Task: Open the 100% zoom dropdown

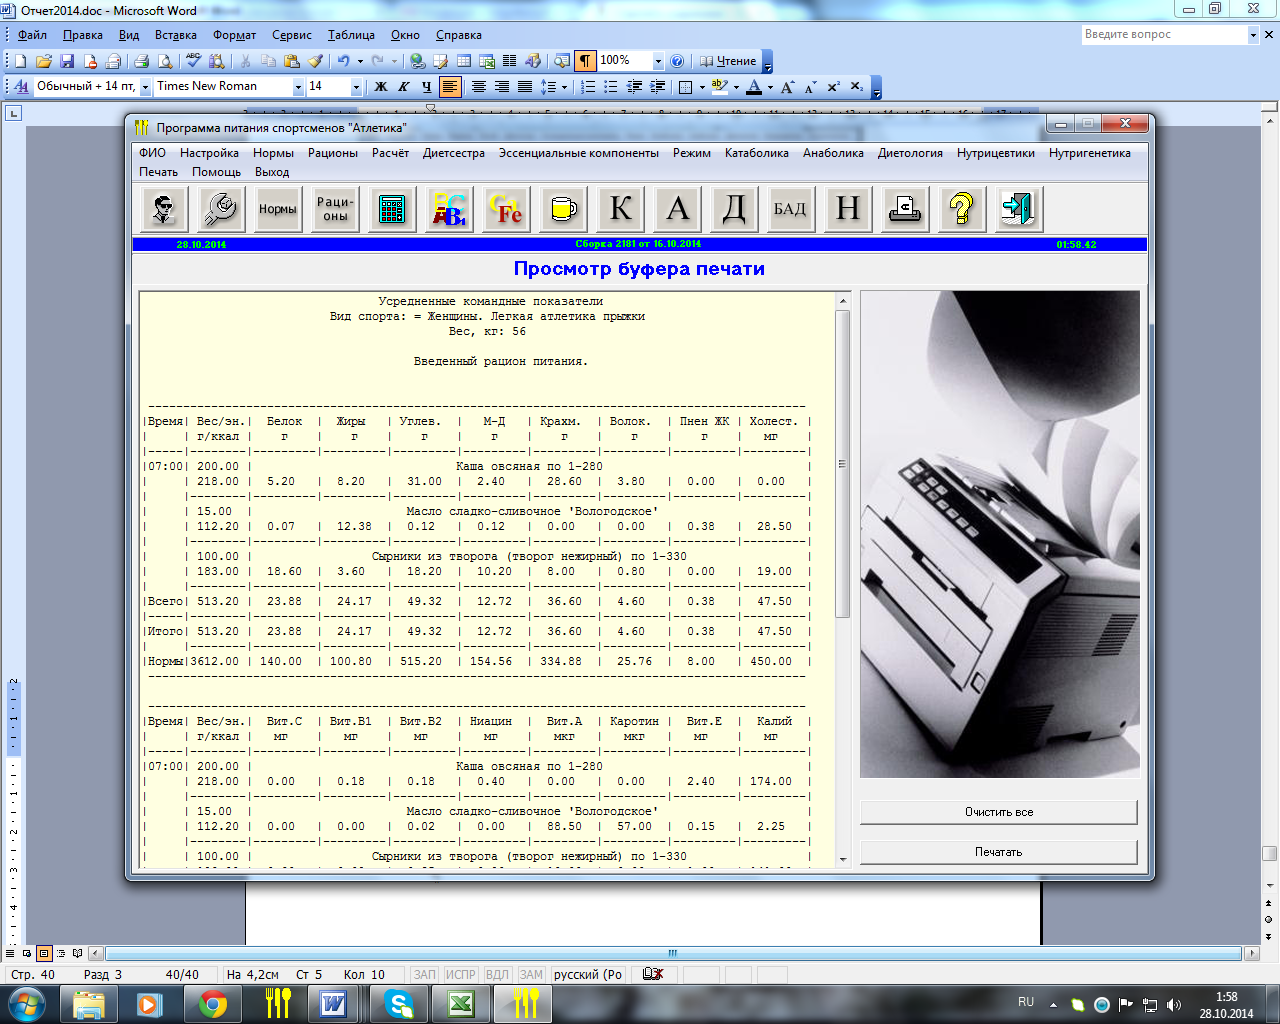Action: (x=658, y=61)
